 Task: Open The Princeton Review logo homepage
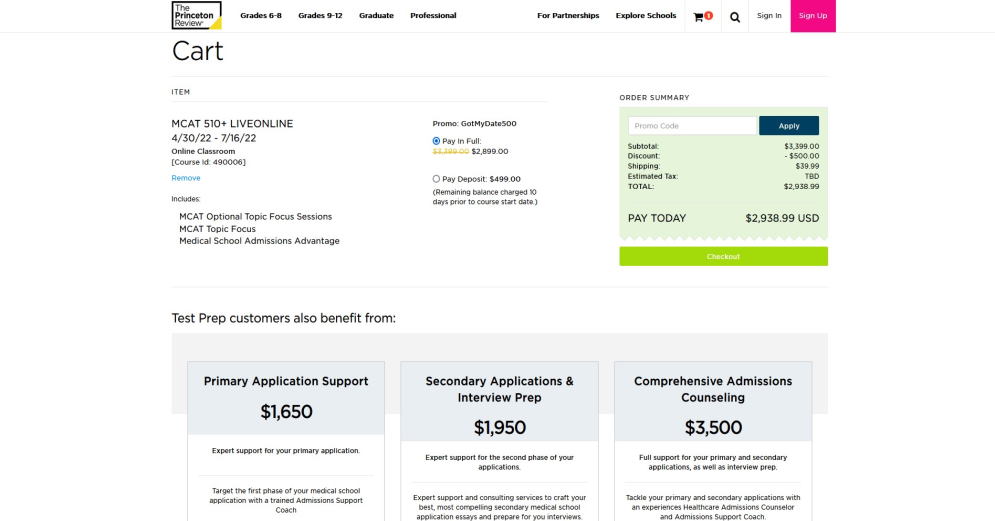click(x=196, y=15)
